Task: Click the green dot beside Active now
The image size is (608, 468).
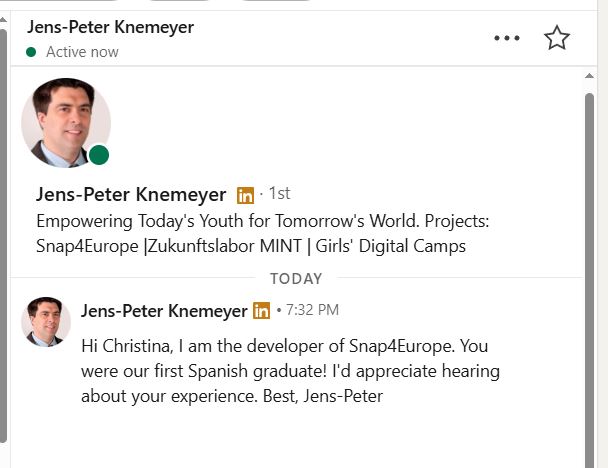Action: pos(32,52)
